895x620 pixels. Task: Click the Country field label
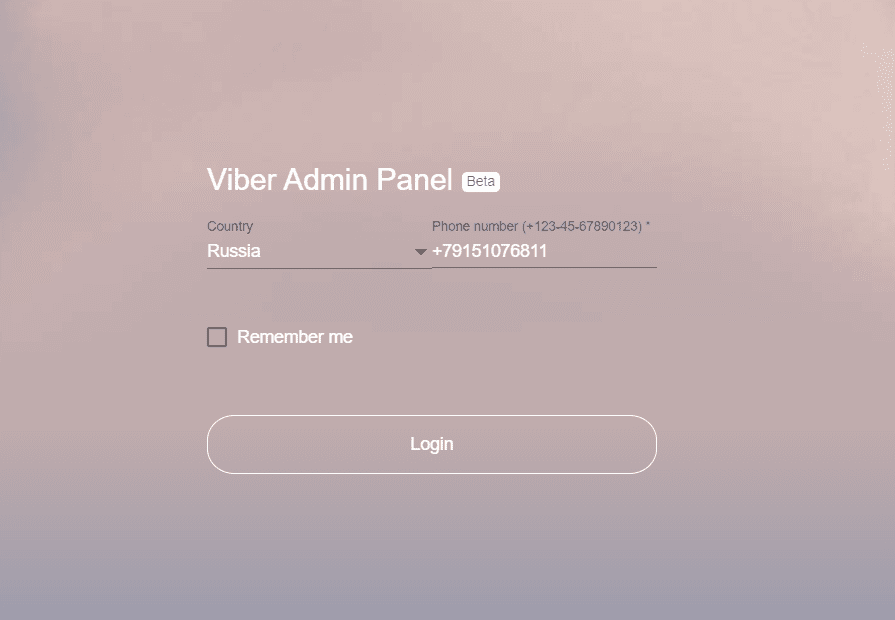coord(230,227)
